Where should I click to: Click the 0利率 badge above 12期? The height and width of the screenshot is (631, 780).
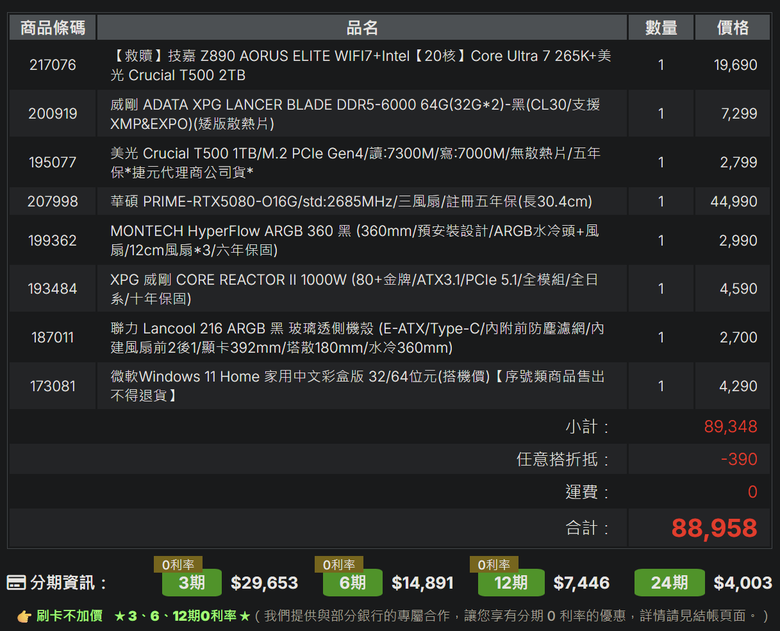(x=493, y=565)
